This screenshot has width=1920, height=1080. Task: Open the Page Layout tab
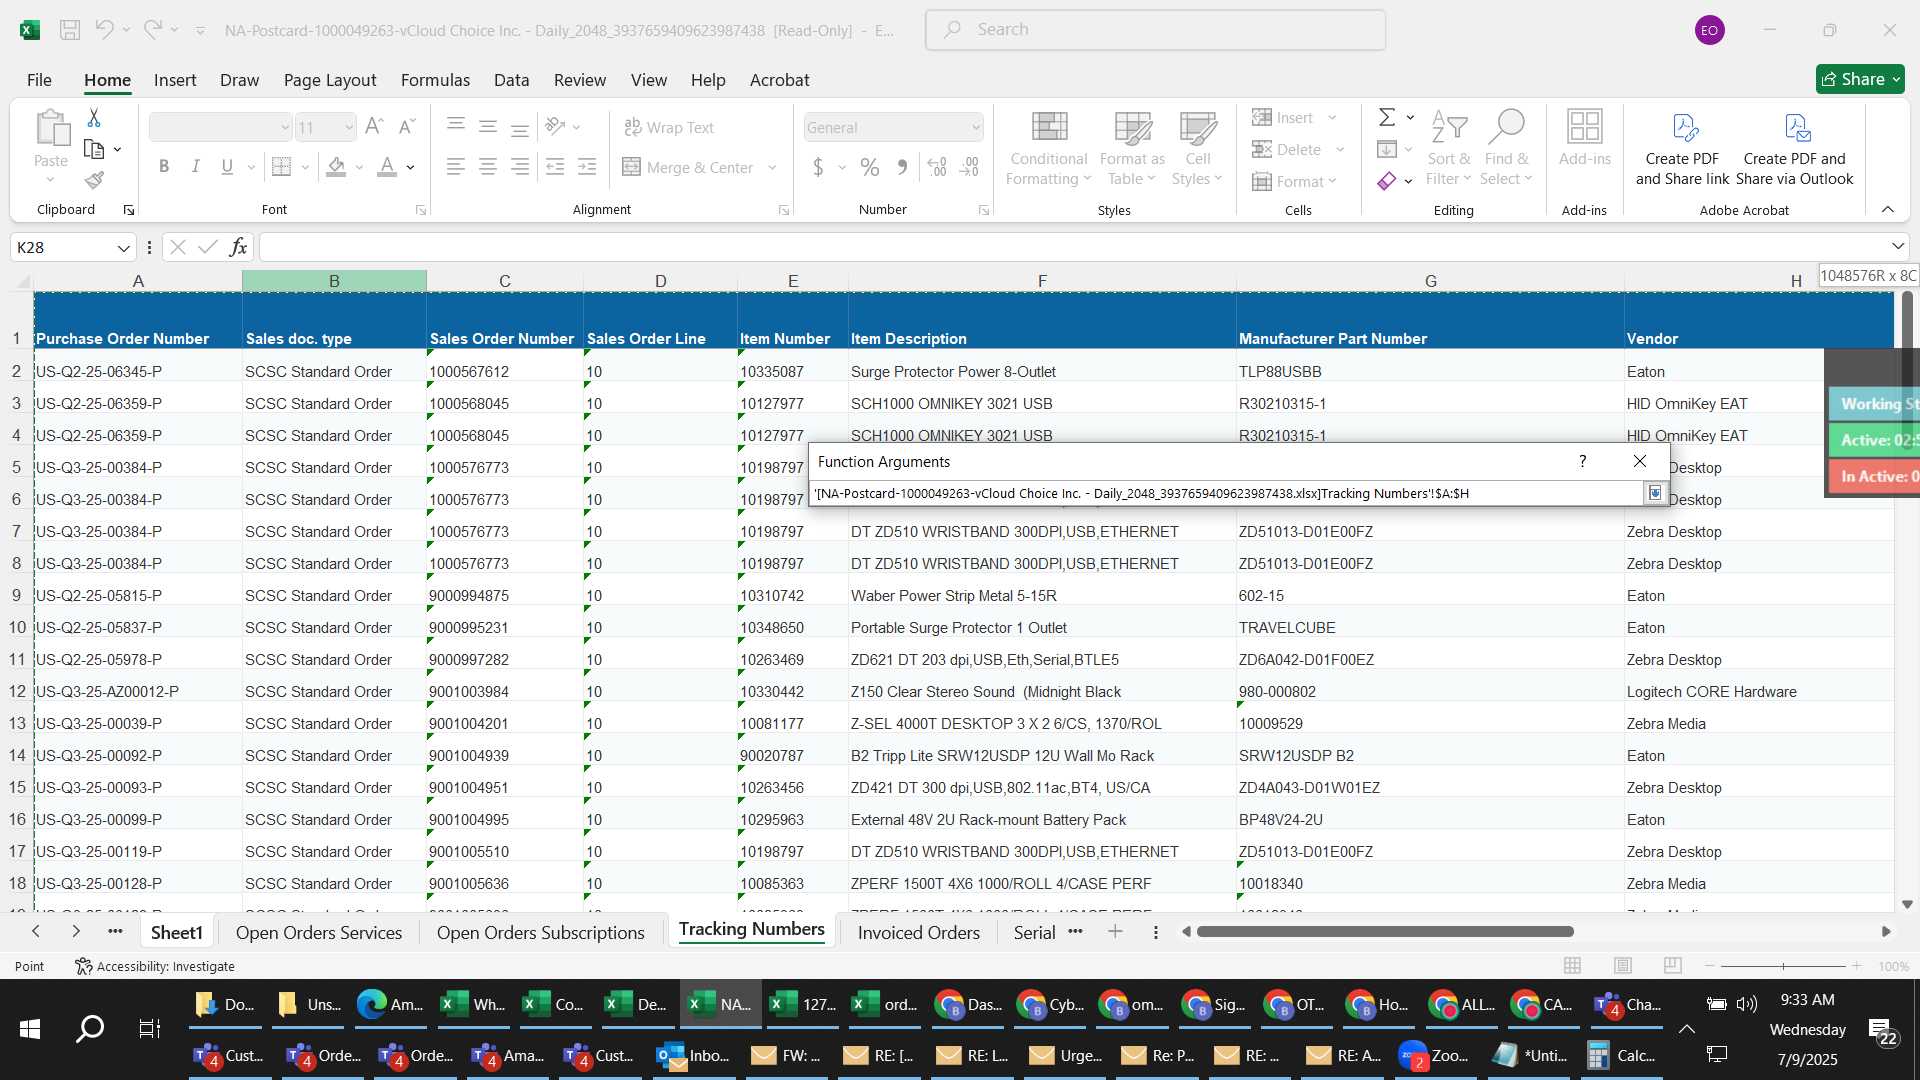(330, 80)
